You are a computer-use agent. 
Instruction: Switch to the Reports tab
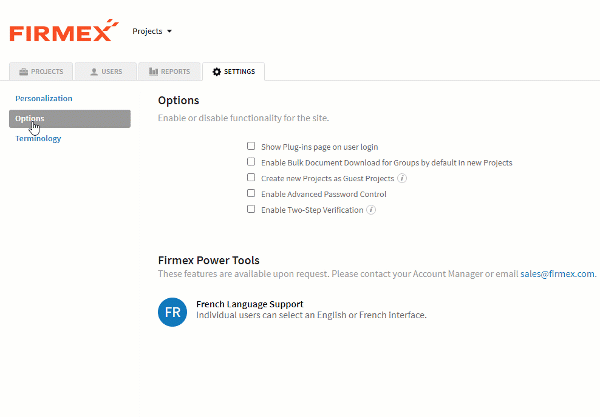tap(169, 72)
